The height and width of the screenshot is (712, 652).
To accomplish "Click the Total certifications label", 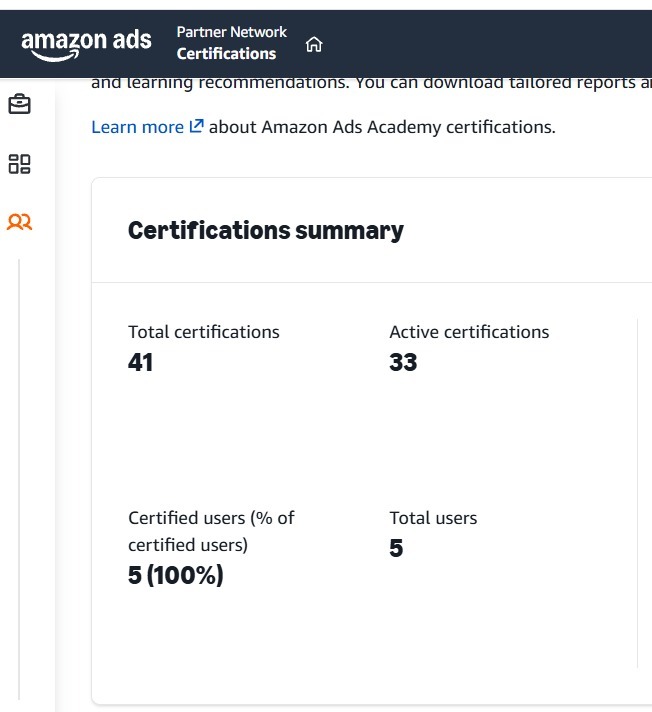I will coord(204,332).
